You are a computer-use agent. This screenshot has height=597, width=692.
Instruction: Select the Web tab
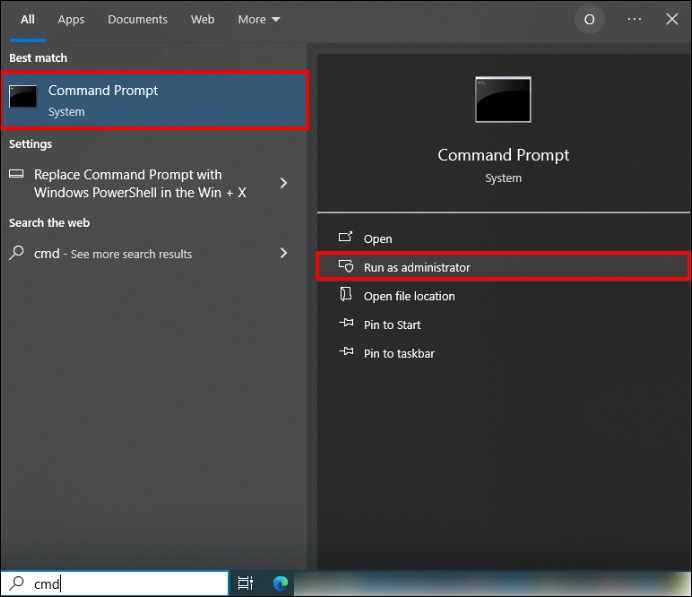203,19
